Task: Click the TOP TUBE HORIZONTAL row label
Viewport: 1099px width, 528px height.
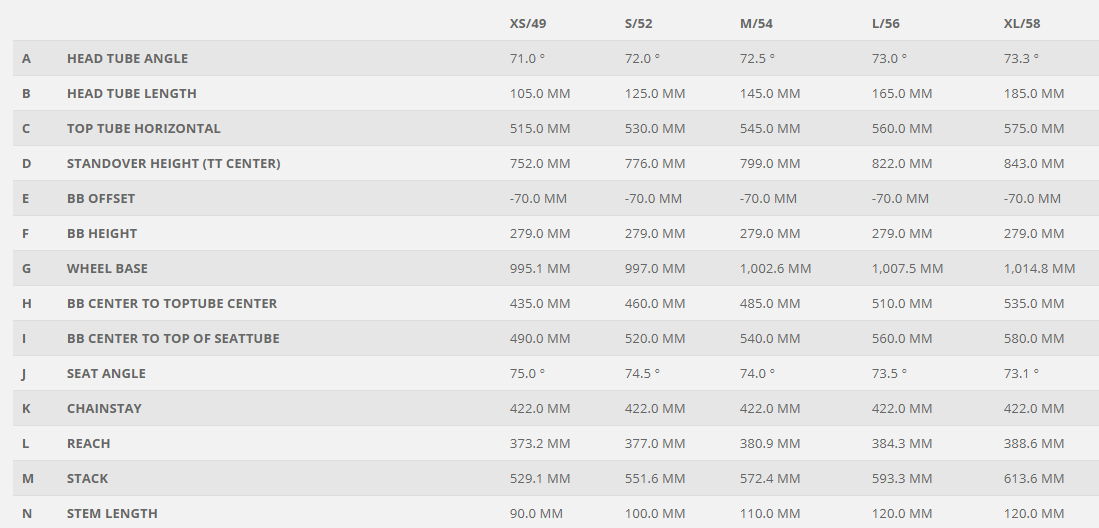Action: coord(143,128)
